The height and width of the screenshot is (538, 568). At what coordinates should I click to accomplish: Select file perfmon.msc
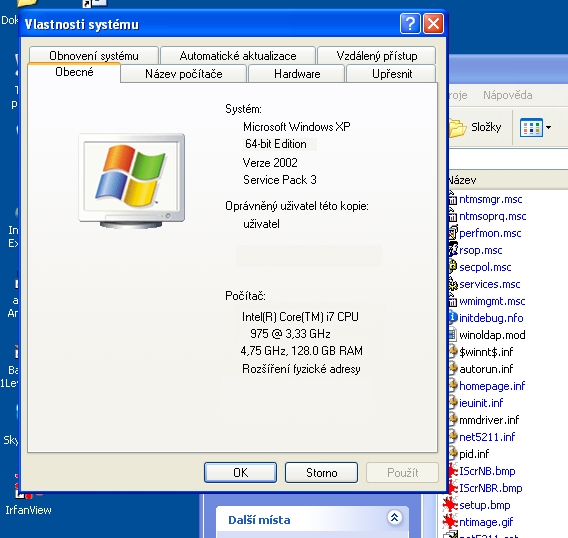[490, 233]
